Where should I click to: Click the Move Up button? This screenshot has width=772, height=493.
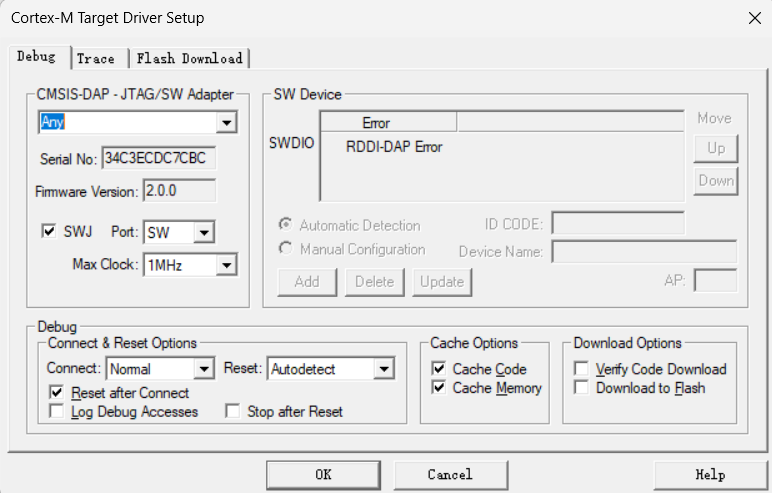tap(716, 148)
